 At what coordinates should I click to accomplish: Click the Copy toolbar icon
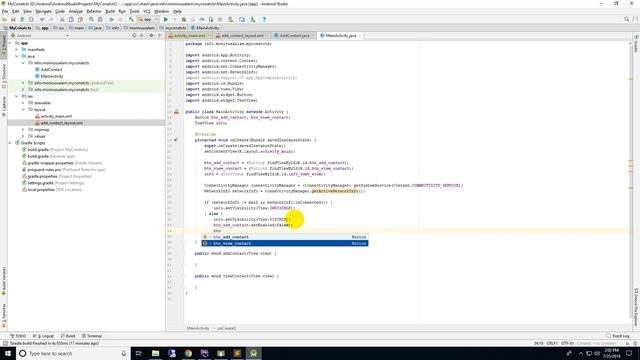[x=71, y=19]
